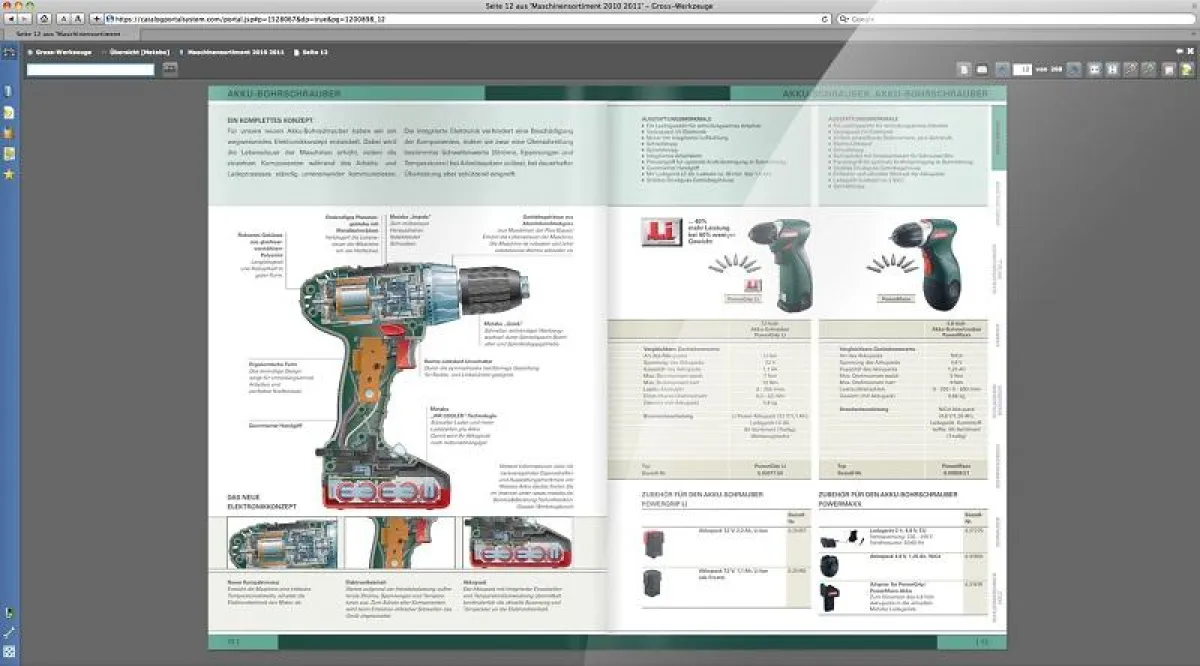Go back with the browser back arrow
Image resolution: width=1200 pixels, height=666 pixels.
11,19
